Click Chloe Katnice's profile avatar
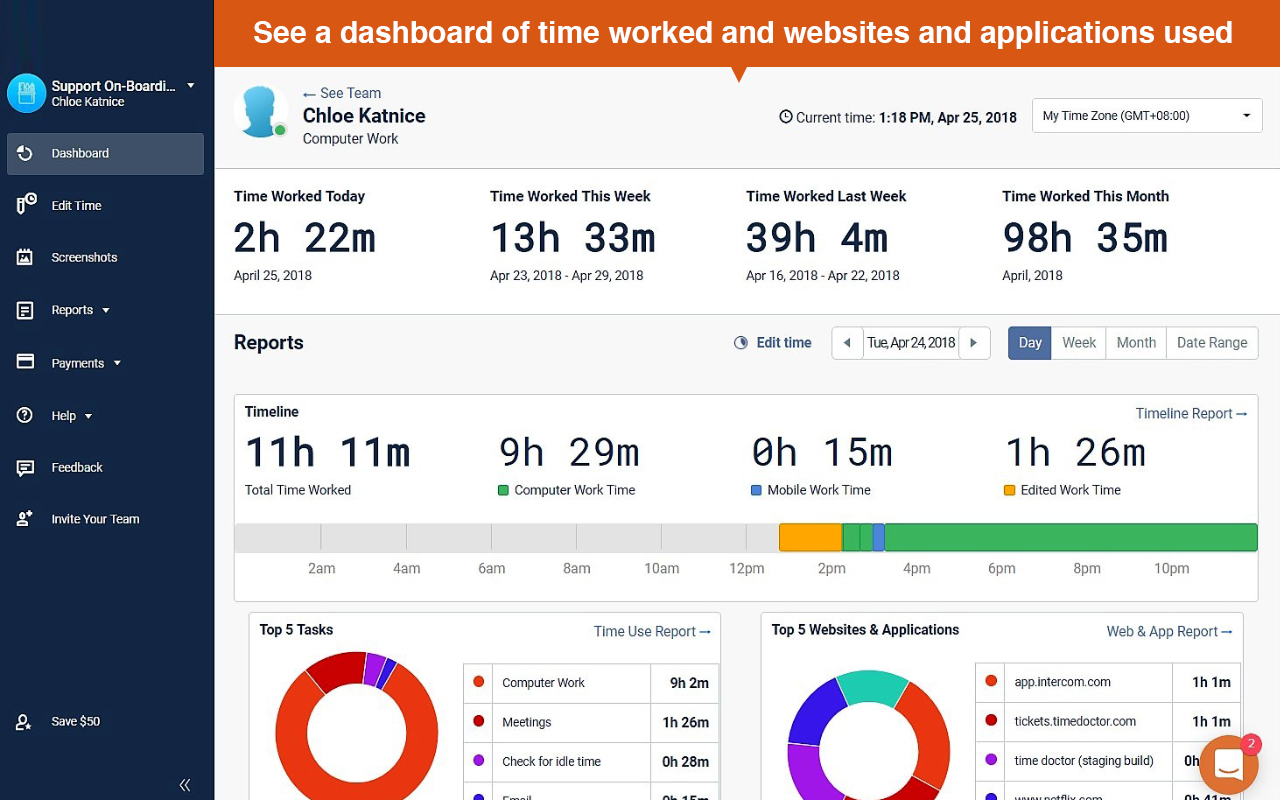 tap(260, 111)
